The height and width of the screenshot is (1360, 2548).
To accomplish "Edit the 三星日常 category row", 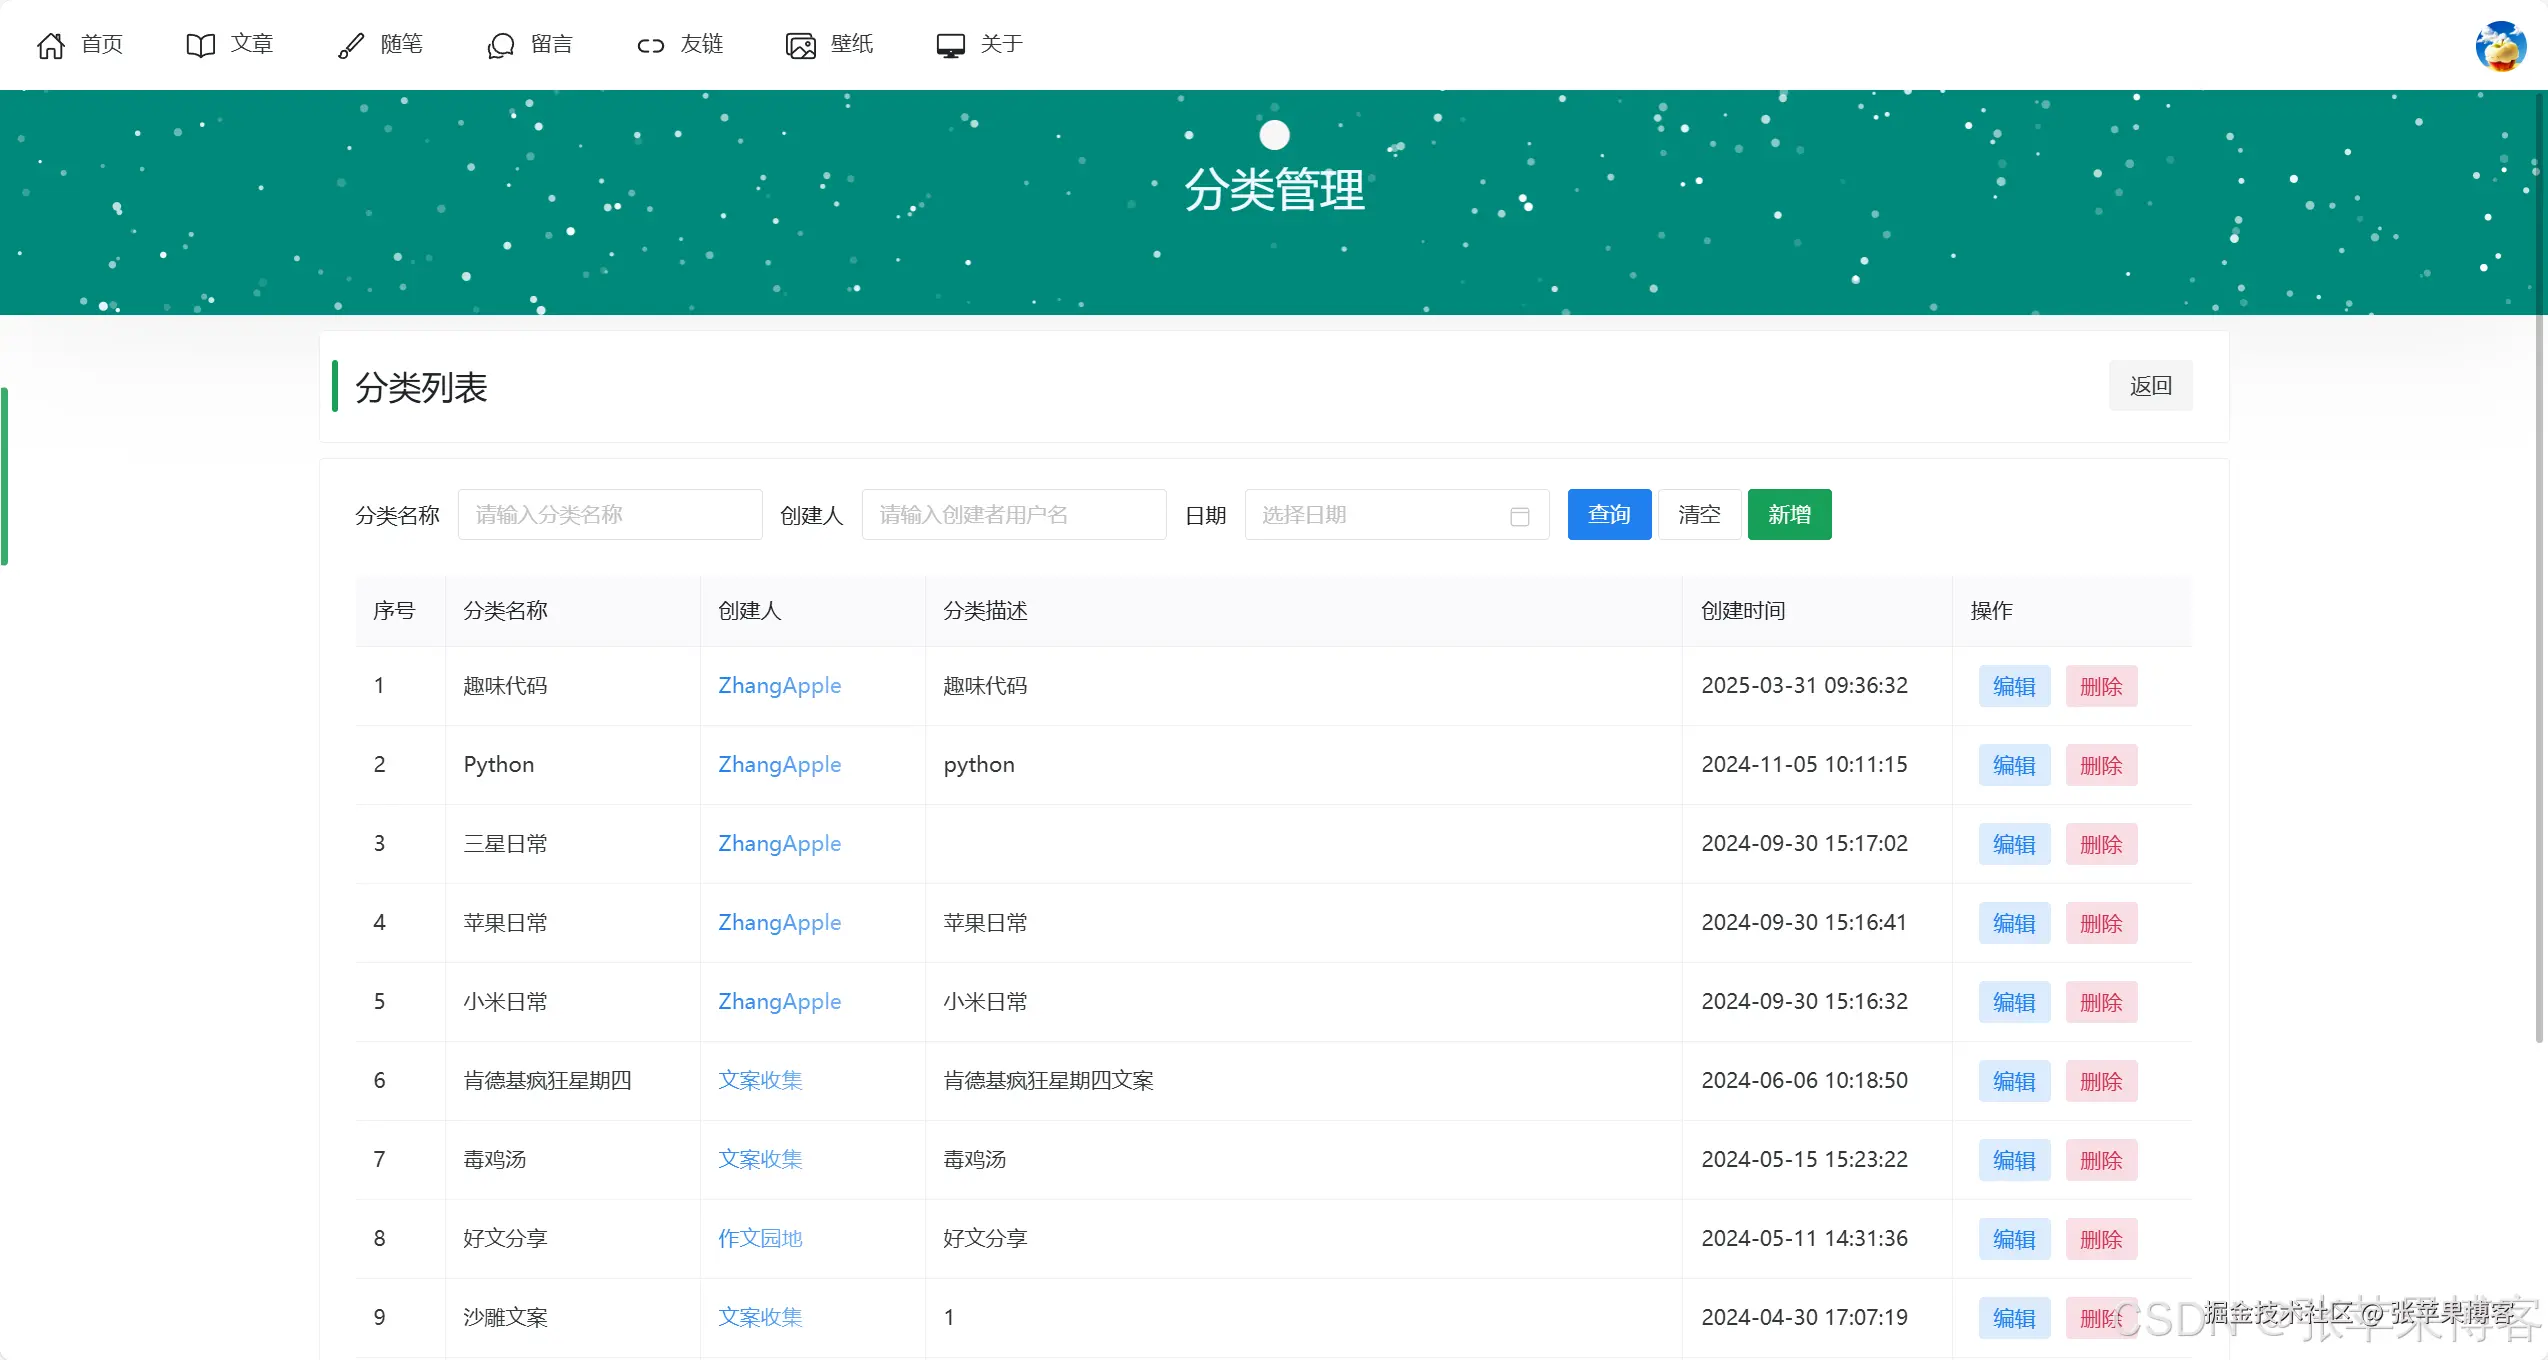I will pos(2015,845).
